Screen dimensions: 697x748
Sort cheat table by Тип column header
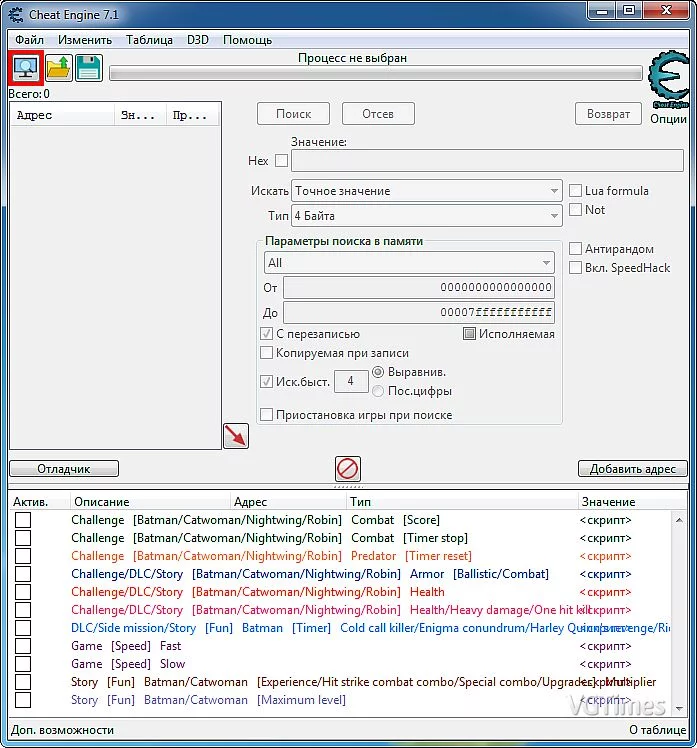tap(462, 502)
